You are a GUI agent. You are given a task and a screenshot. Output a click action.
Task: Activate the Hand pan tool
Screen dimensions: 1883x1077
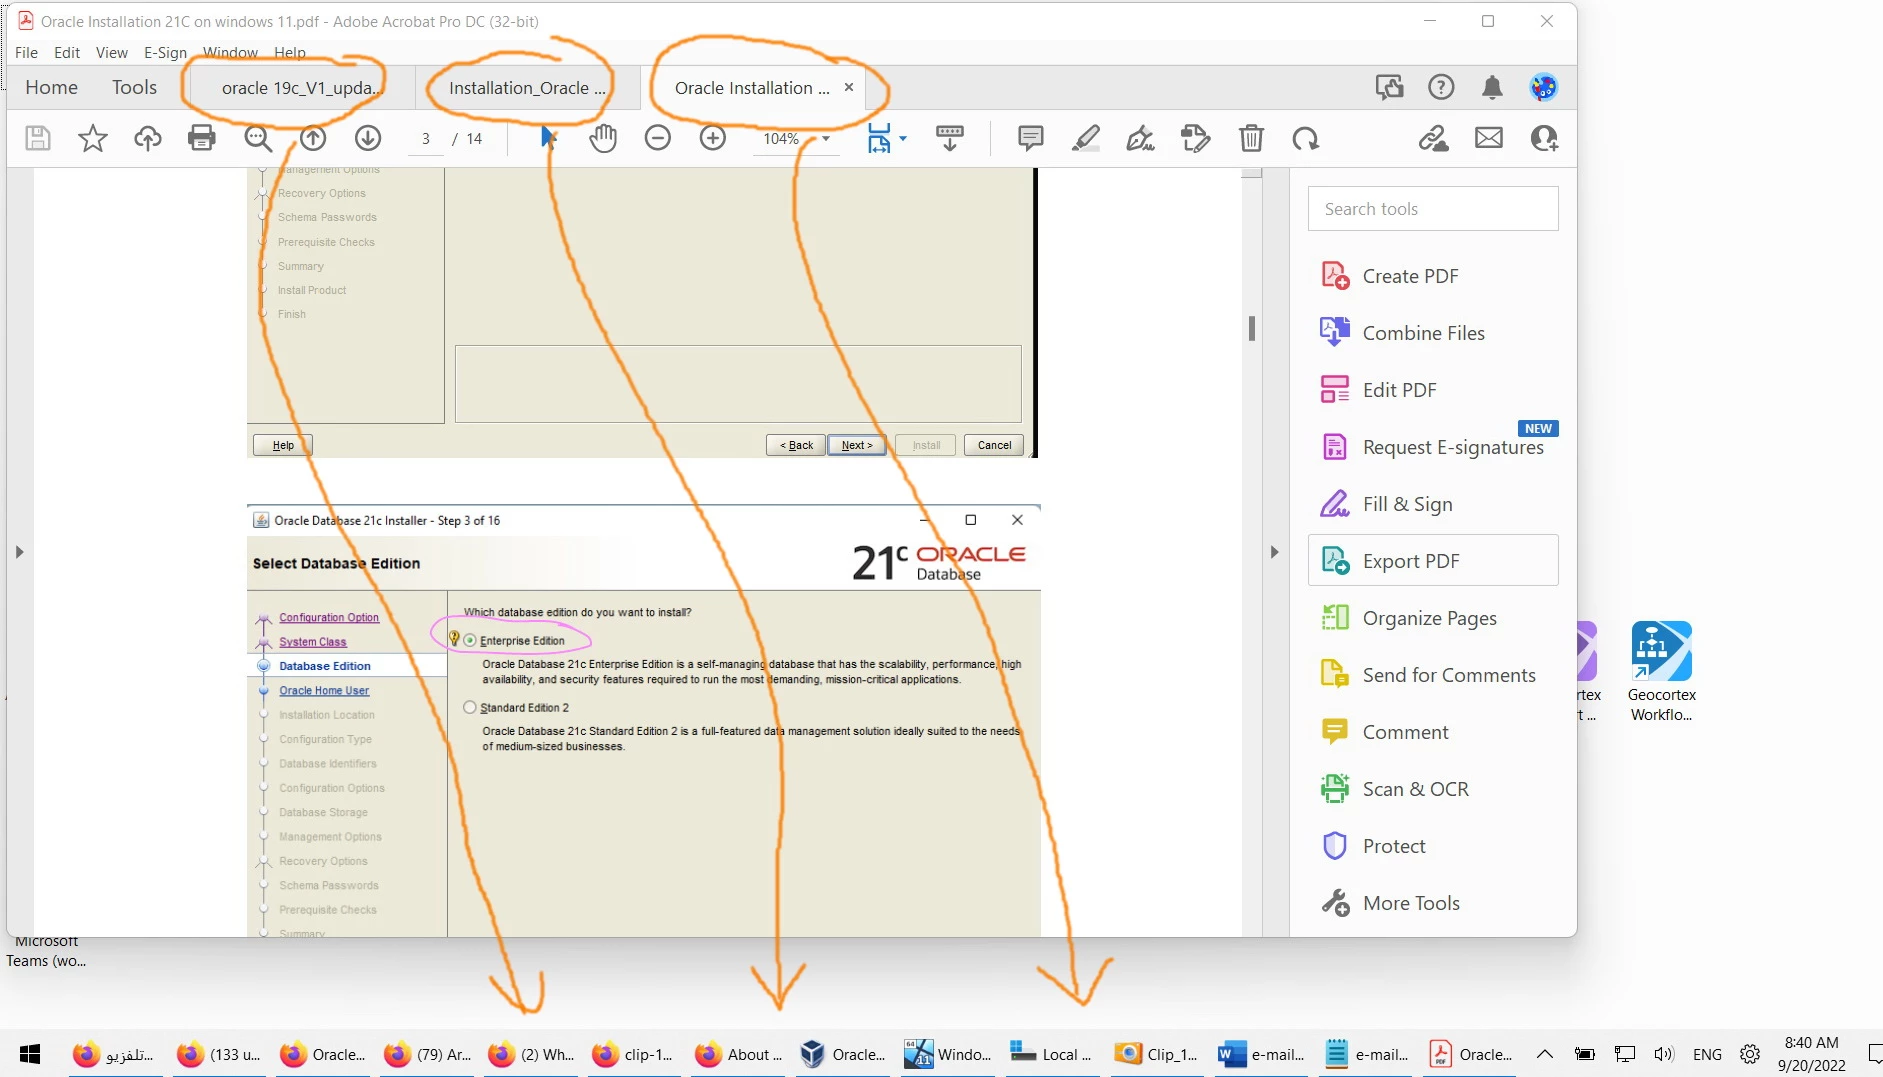coord(603,138)
